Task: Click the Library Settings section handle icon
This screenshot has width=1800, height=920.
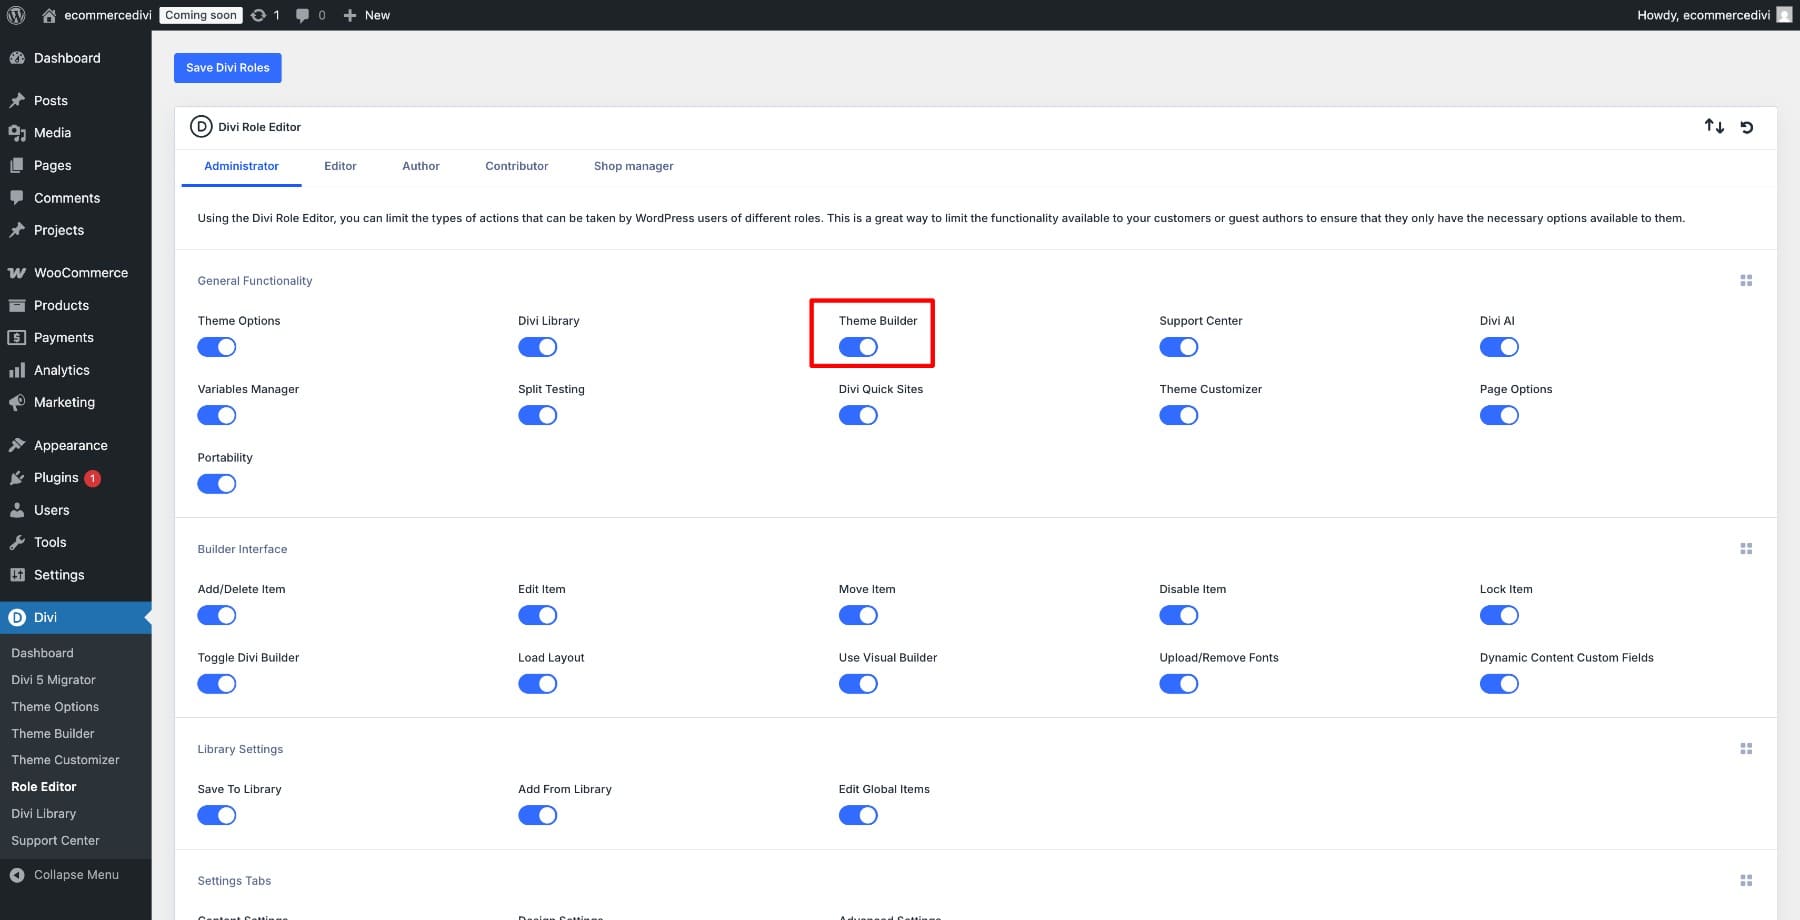Action: coord(1746,747)
